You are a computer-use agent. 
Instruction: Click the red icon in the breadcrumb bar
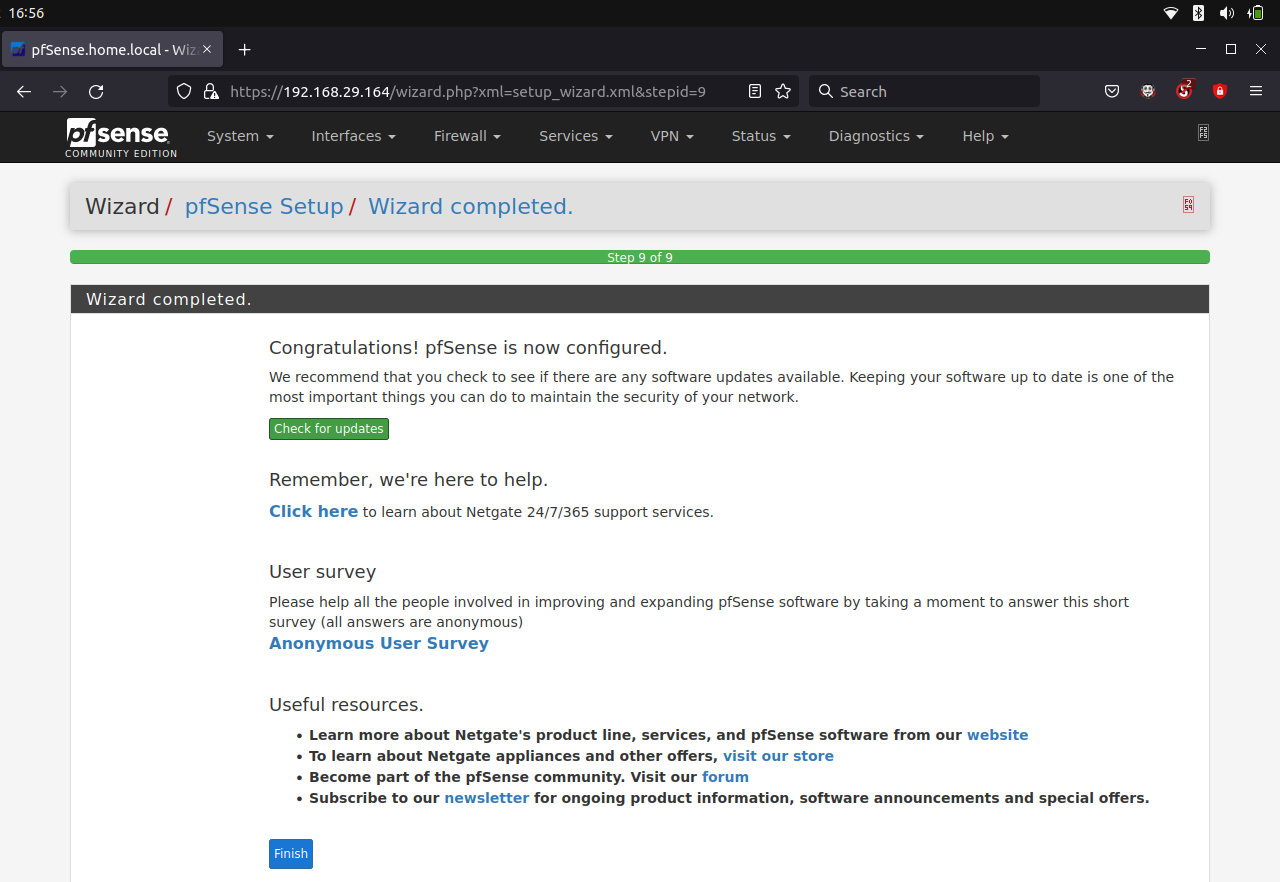(x=1188, y=204)
